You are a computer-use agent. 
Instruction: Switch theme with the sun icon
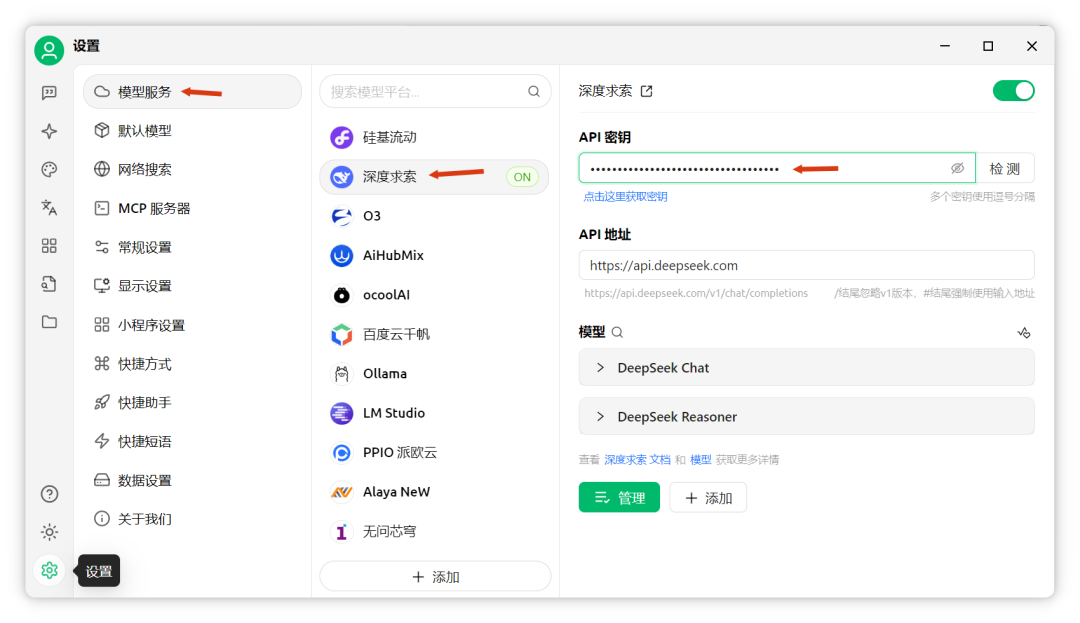click(49, 531)
